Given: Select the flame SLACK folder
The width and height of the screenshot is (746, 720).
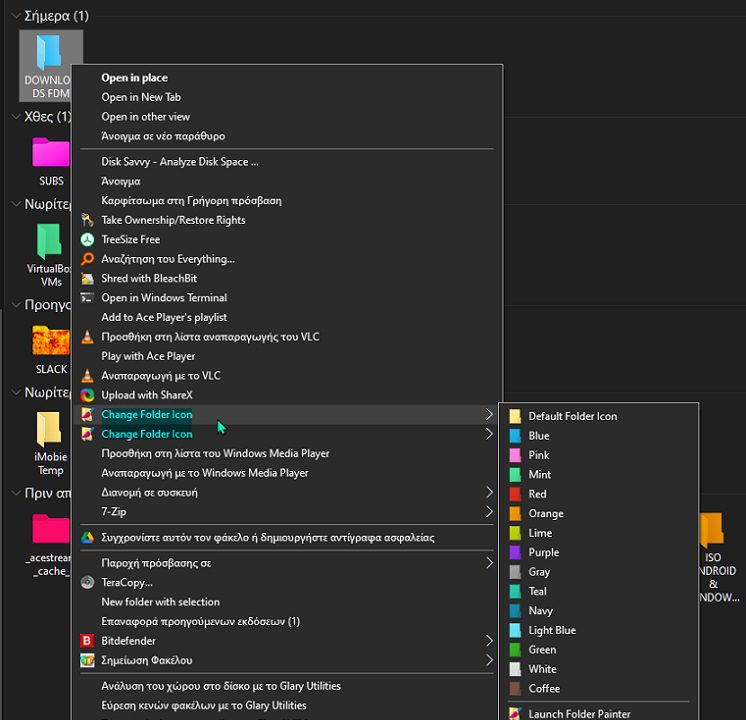Looking at the screenshot, I should (x=51, y=350).
